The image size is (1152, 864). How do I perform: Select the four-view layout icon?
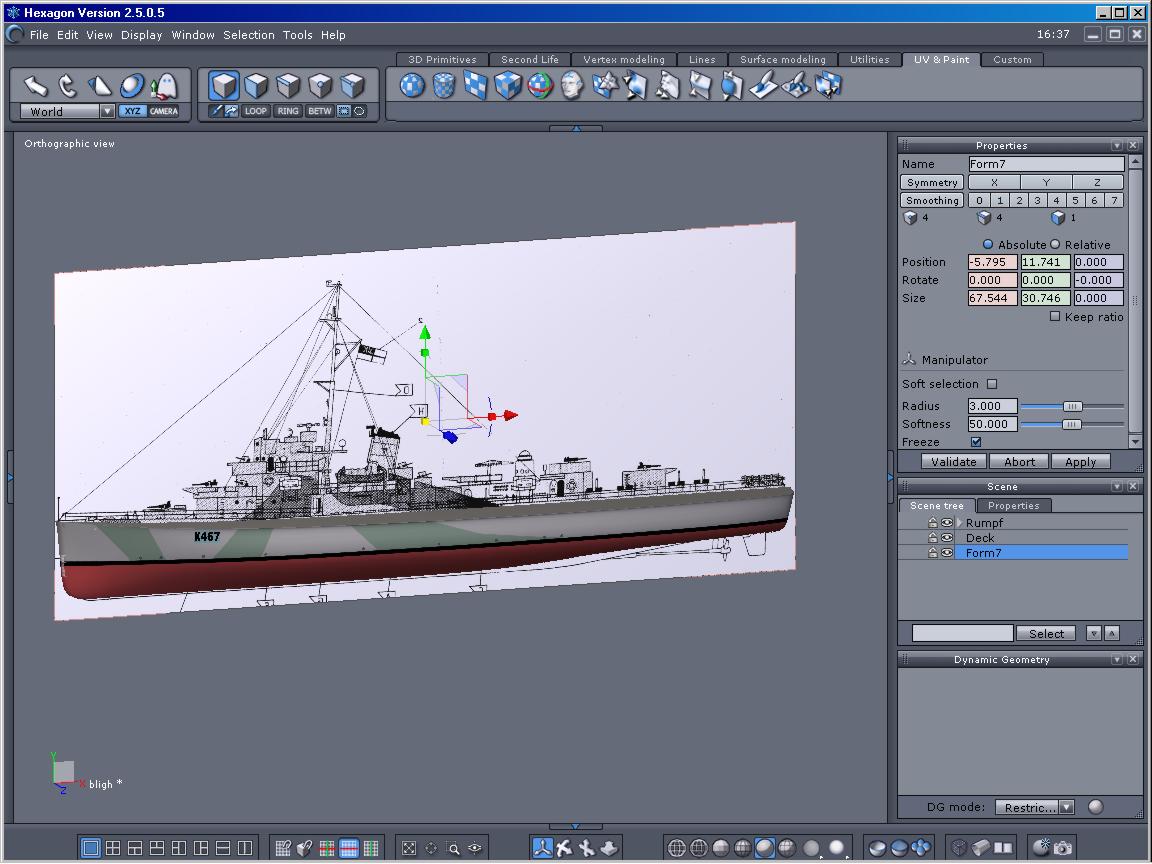coord(113,848)
